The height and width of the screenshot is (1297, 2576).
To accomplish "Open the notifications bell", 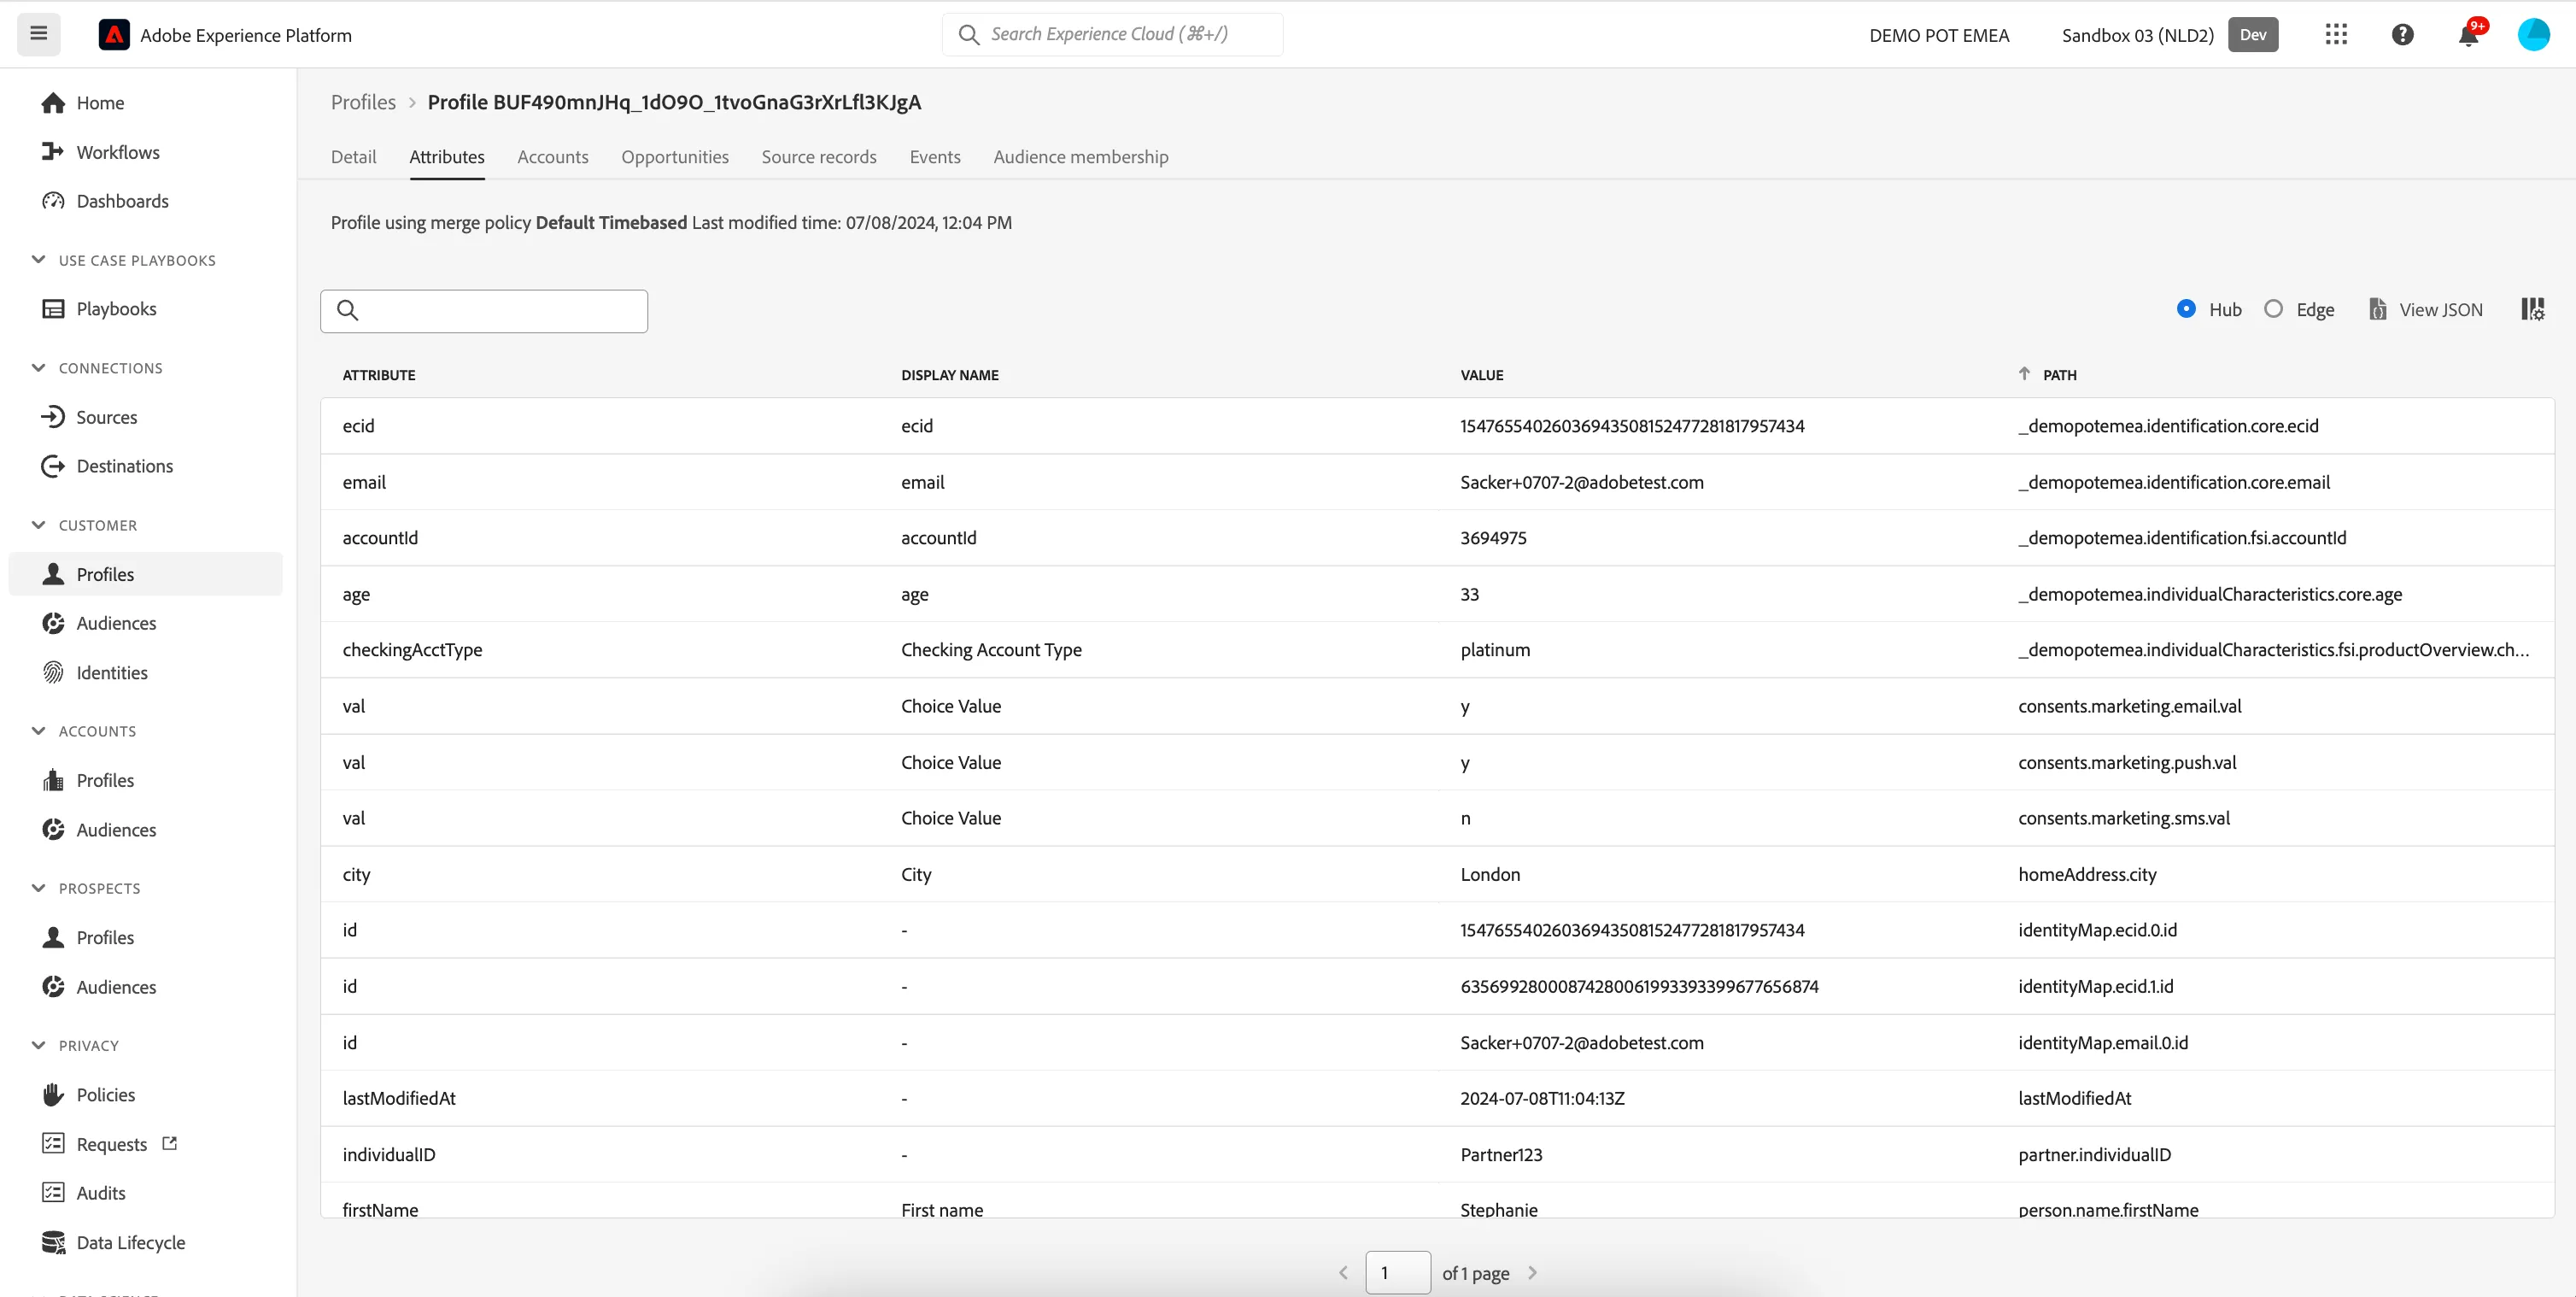I will click(x=2468, y=35).
